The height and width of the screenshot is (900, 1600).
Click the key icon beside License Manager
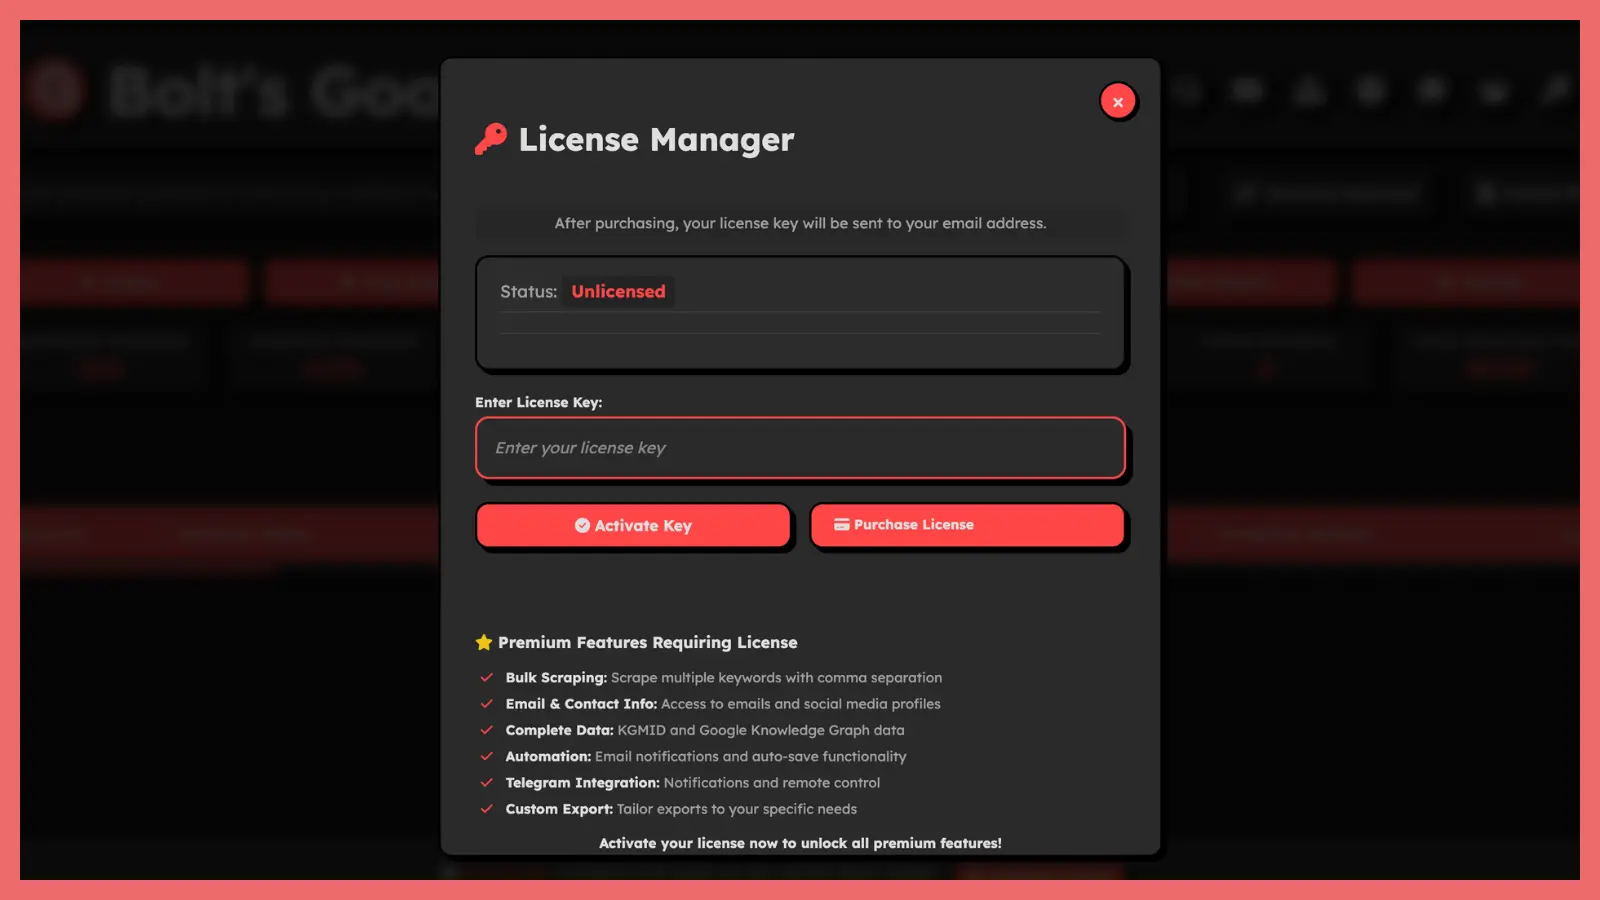[x=490, y=139]
